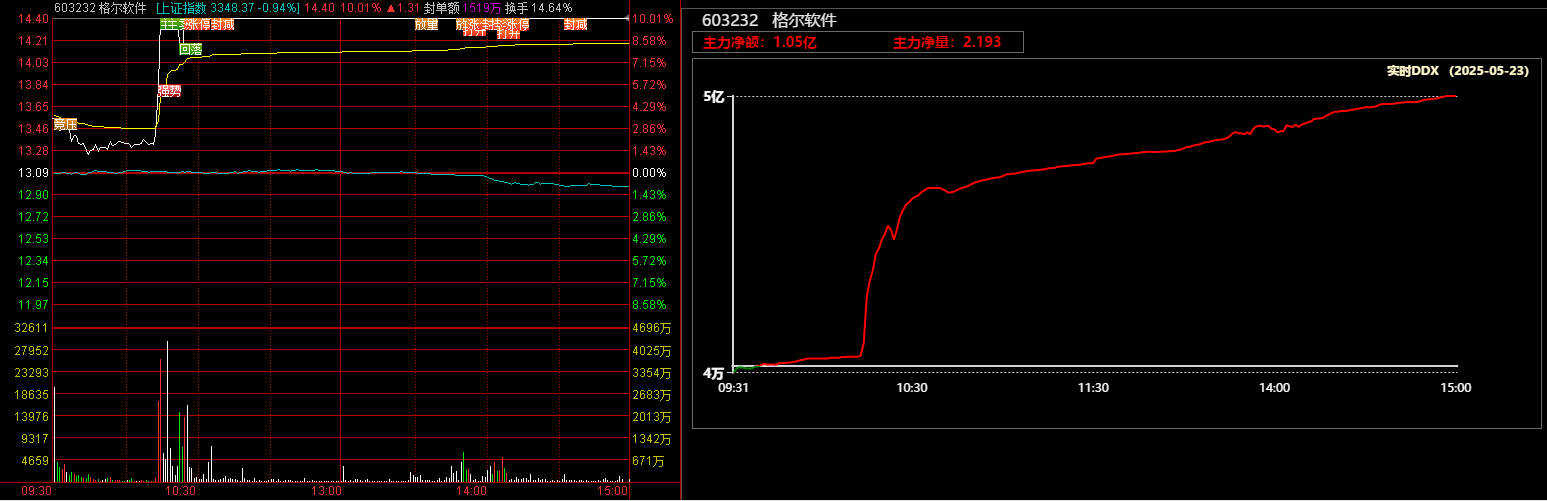Select the 603232 格尔软件 title in DDX panel
The height and width of the screenshot is (501, 1547).
[769, 20]
